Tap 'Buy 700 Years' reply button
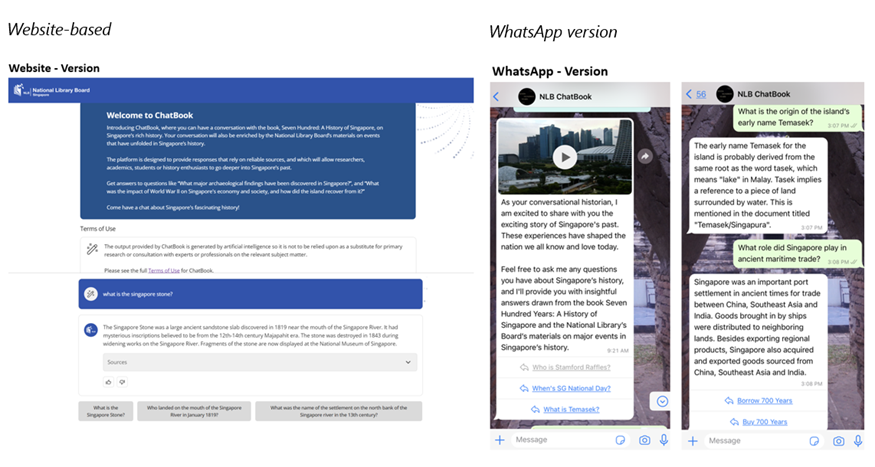The image size is (875, 467). point(763,421)
